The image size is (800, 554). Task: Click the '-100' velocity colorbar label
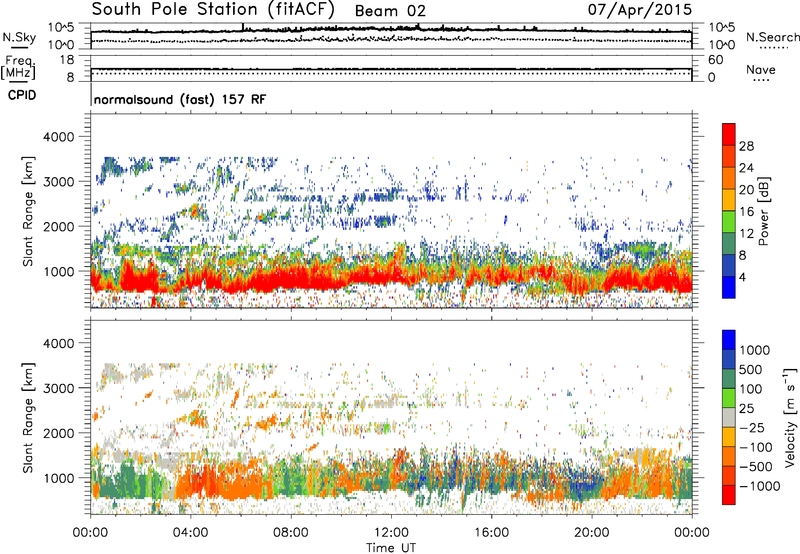tap(756, 447)
